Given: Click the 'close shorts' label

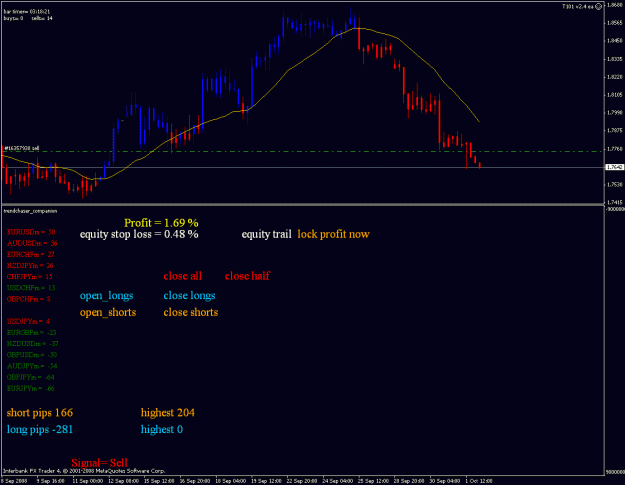Looking at the screenshot, I should (191, 312).
